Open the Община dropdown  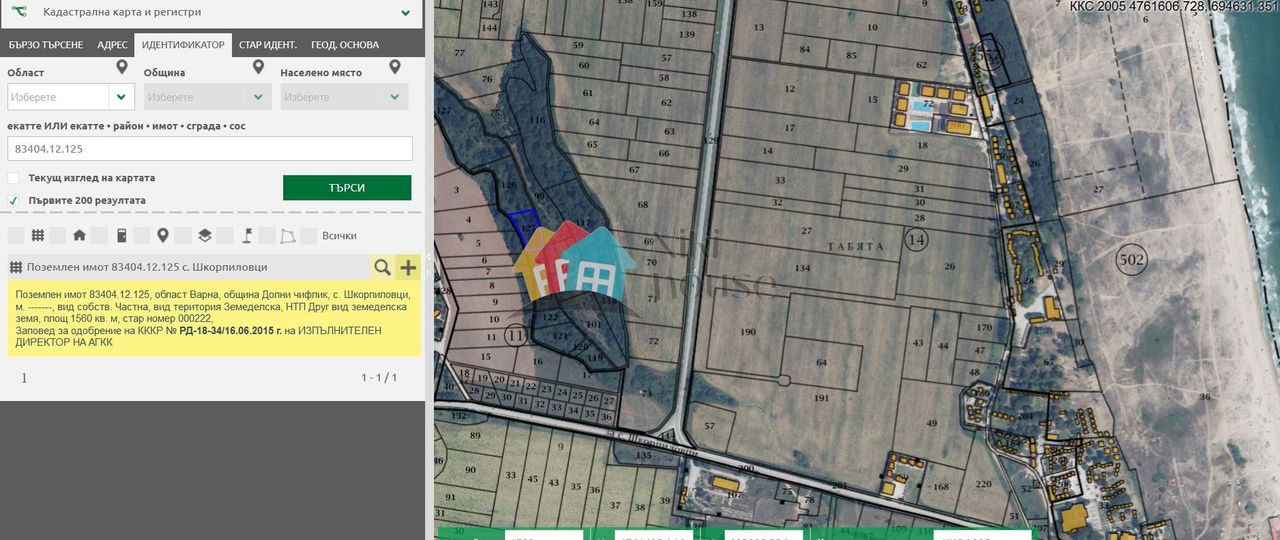point(208,97)
